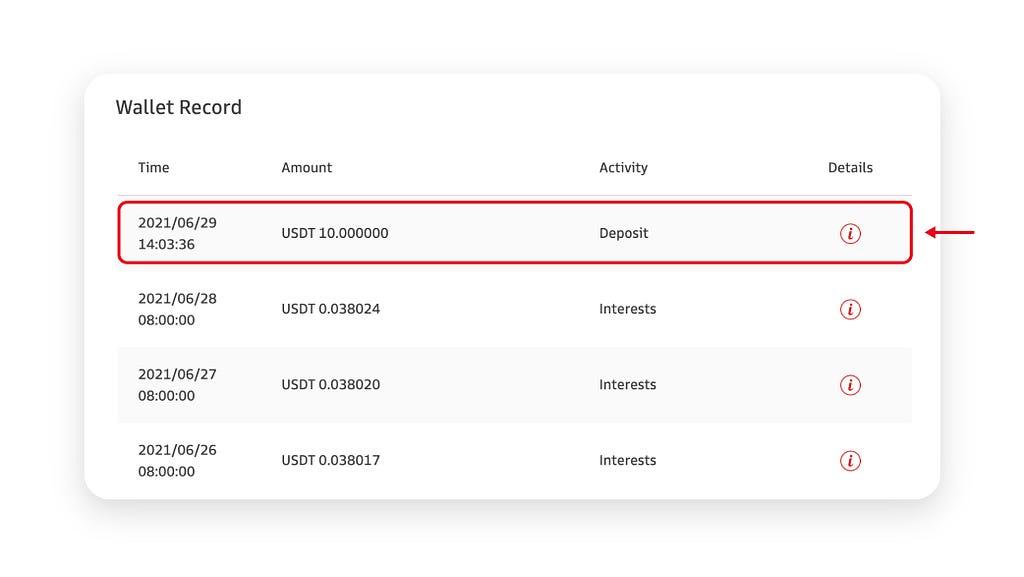Select the Activity column header

coord(623,168)
